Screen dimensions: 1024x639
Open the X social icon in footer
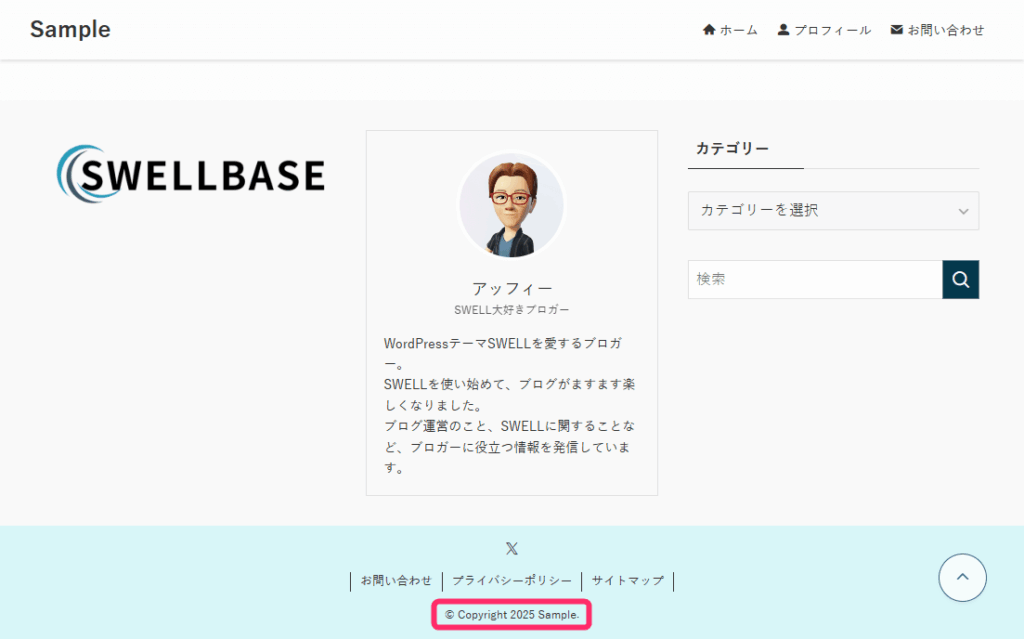click(x=512, y=549)
